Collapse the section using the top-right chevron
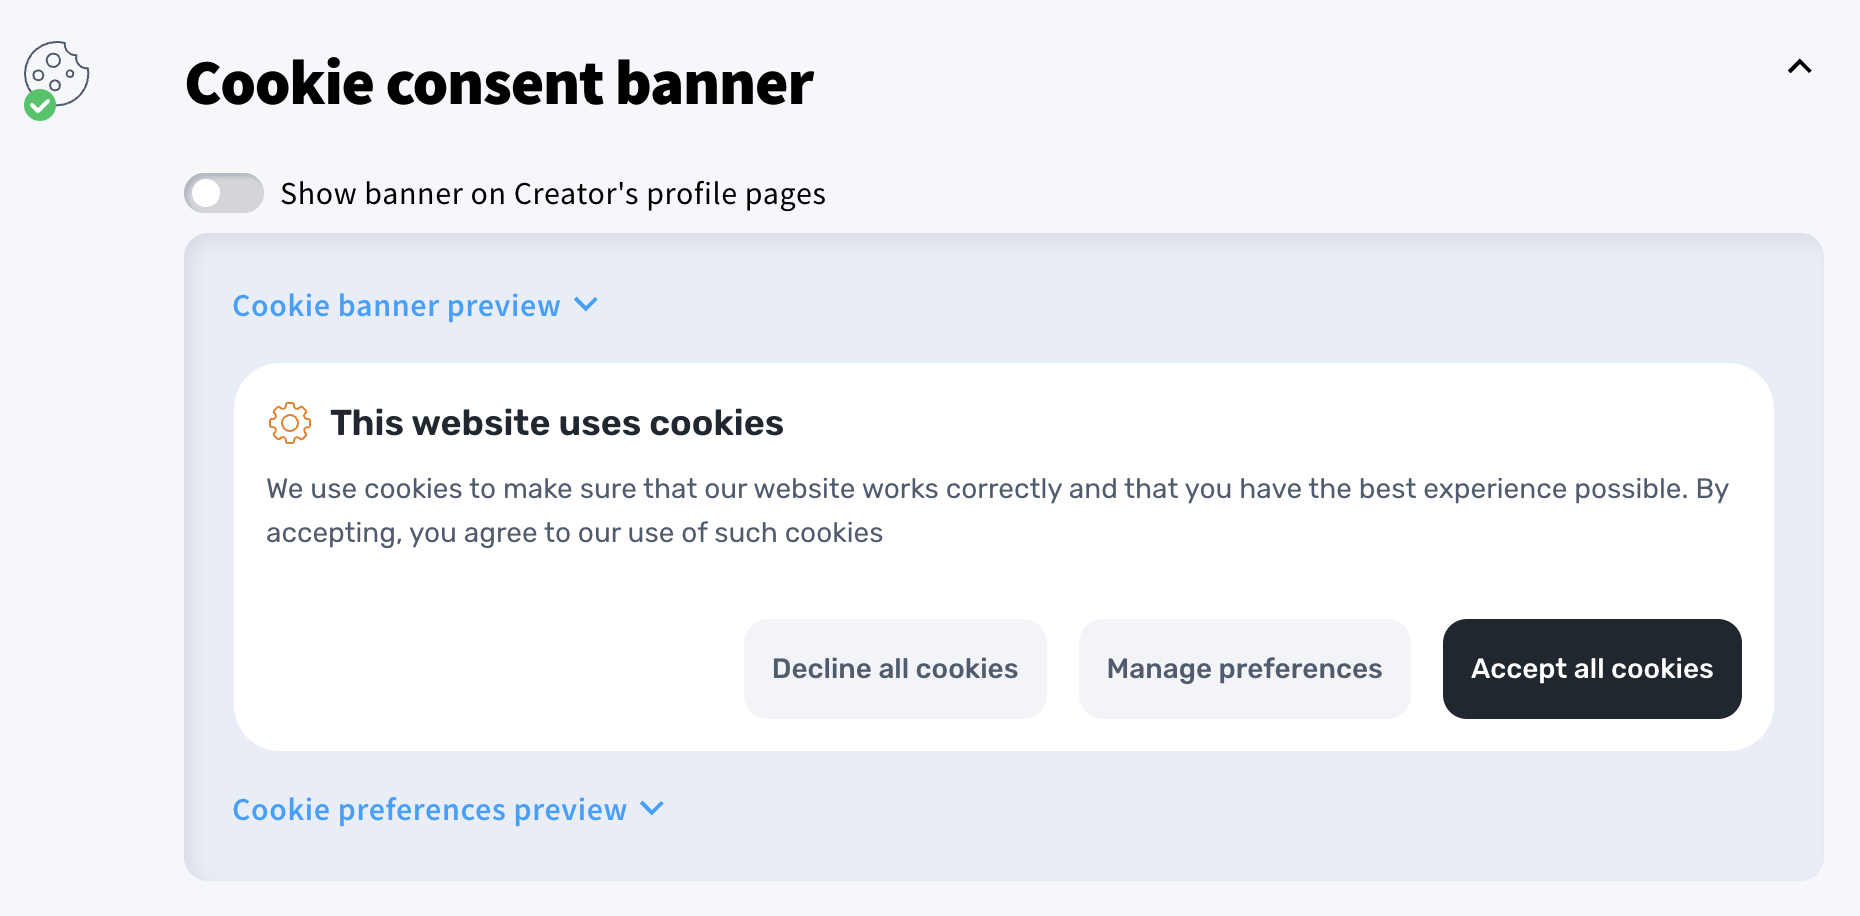Viewport: 1860px width, 916px height. (x=1799, y=67)
